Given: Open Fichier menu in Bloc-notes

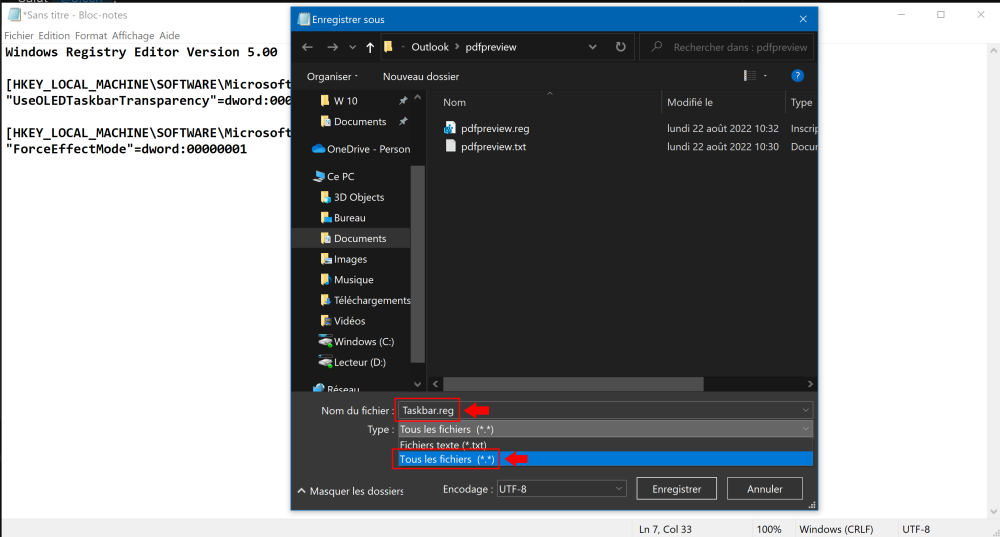Looking at the screenshot, I should 18,36.
